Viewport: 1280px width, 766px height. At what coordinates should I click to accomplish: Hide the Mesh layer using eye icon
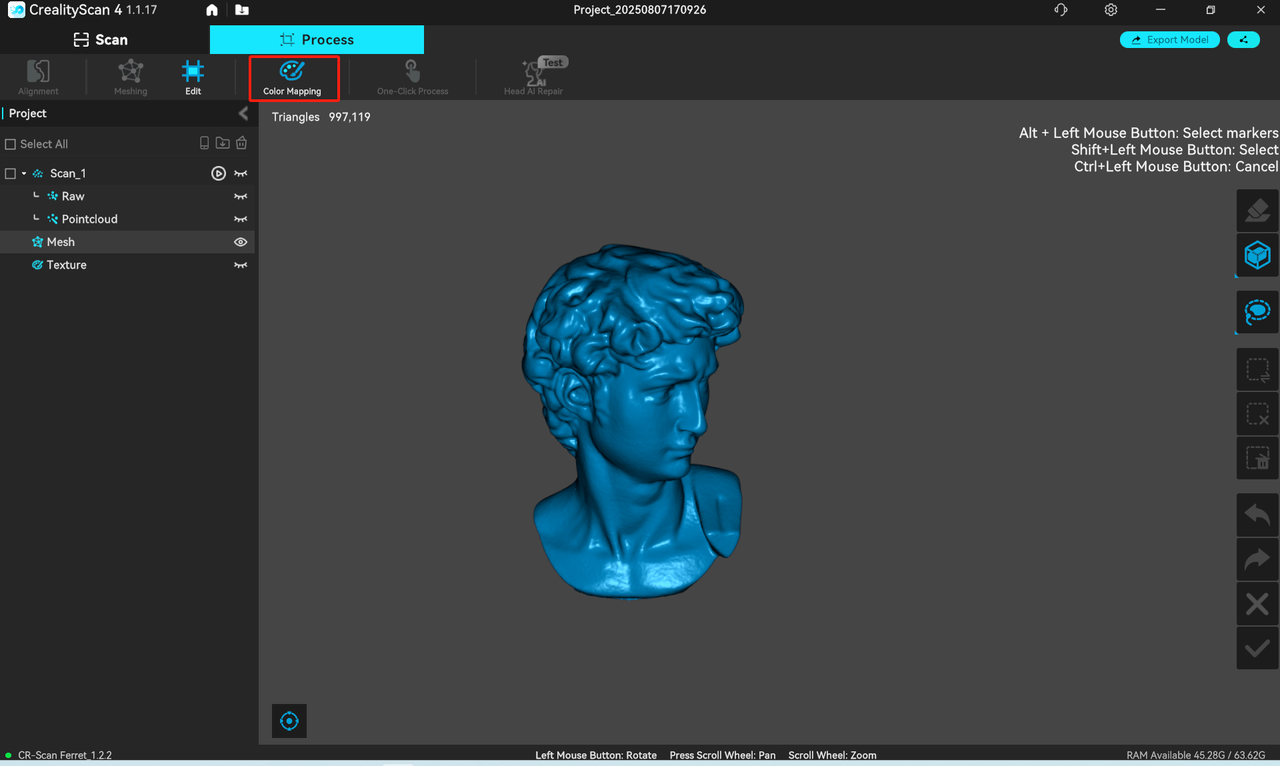[240, 242]
